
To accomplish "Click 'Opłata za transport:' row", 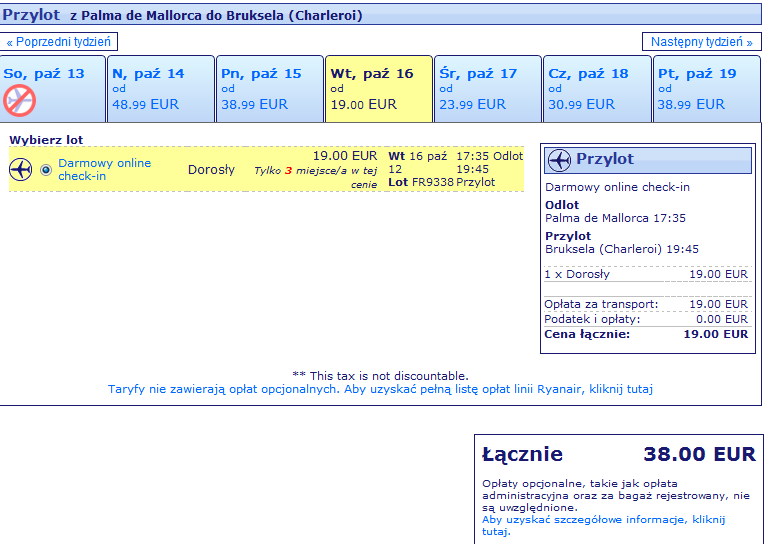I will coord(646,304).
